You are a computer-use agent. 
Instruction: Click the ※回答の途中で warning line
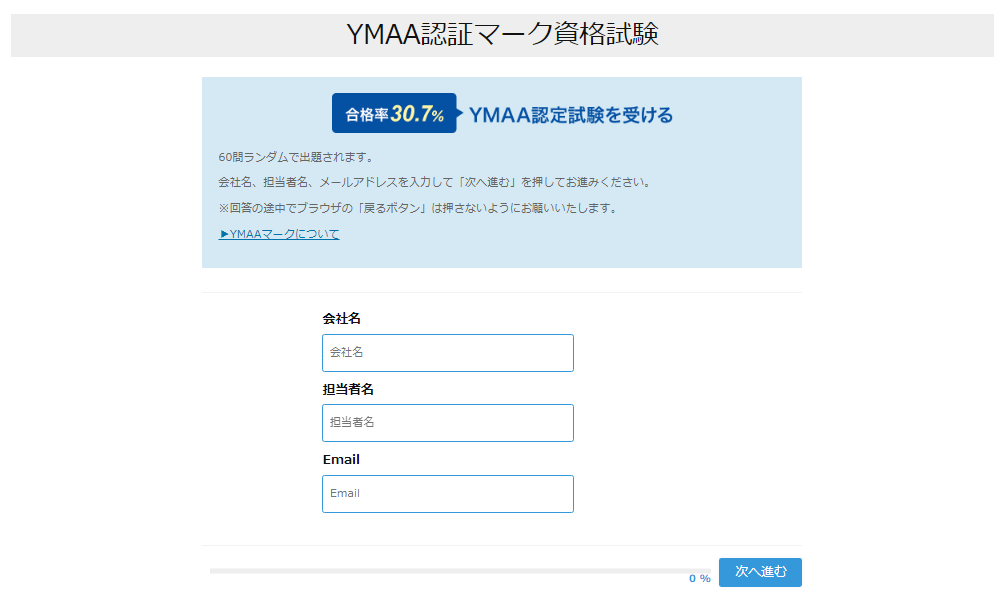pos(419,208)
